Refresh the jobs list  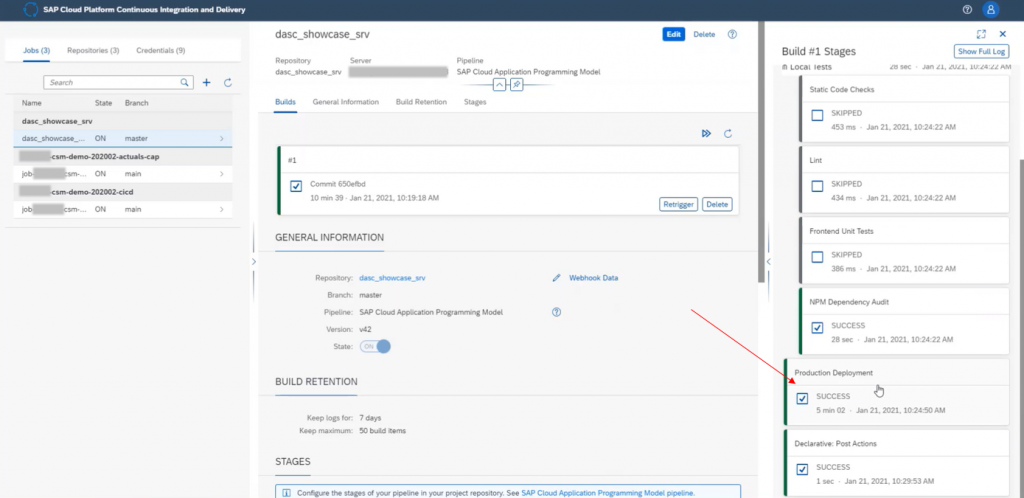[228, 83]
